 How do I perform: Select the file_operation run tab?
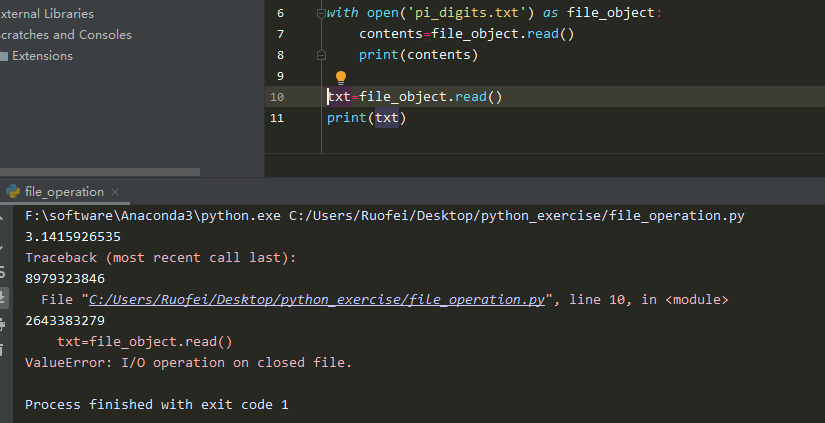coord(64,192)
